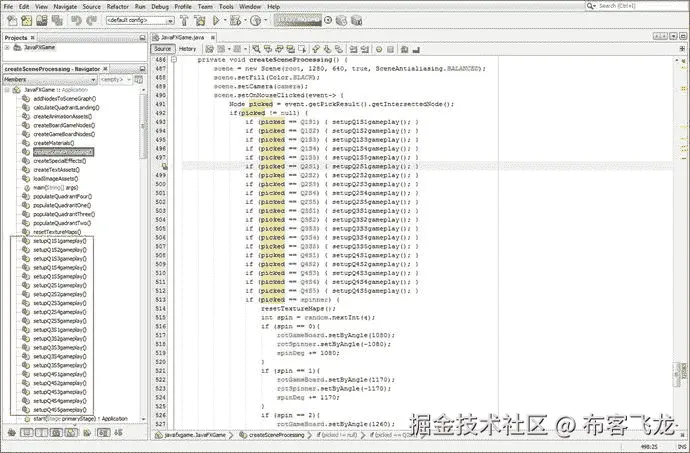
Task: Click the Undo toolbar icon
Action: click(76, 20)
